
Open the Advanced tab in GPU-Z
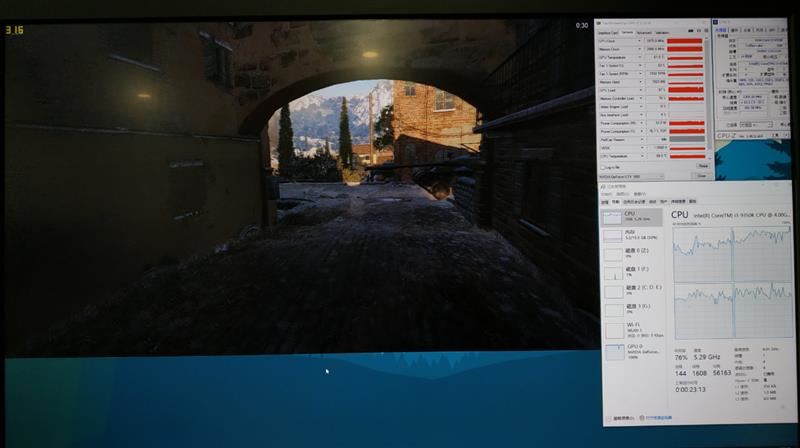(644, 33)
